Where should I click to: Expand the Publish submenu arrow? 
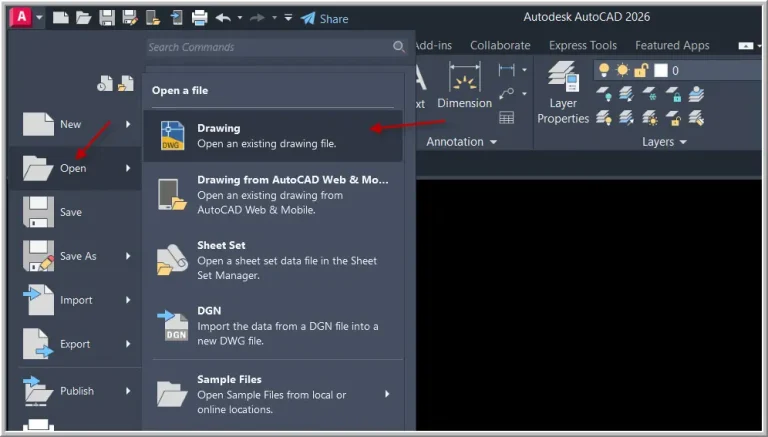pos(128,391)
